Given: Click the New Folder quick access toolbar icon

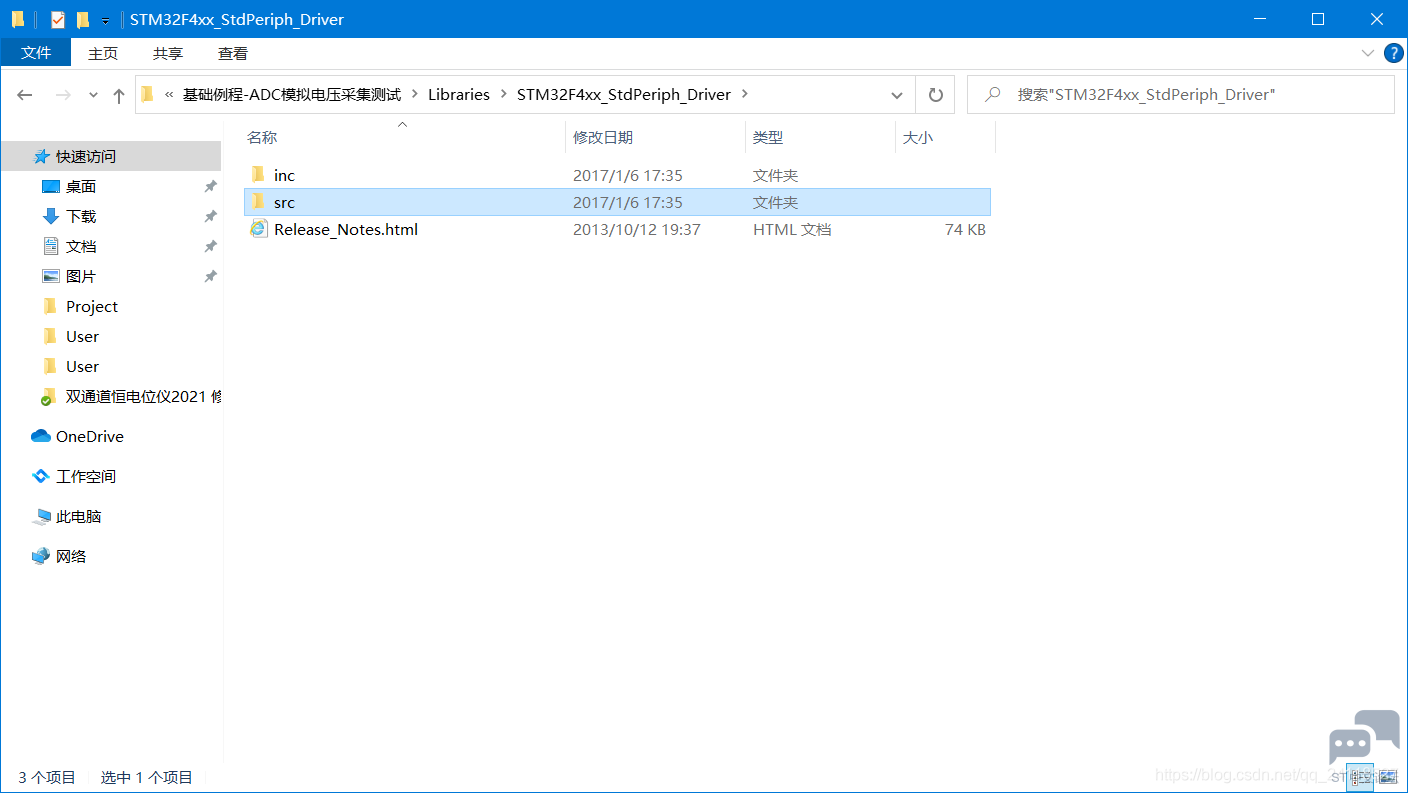Looking at the screenshot, I should [x=83, y=19].
